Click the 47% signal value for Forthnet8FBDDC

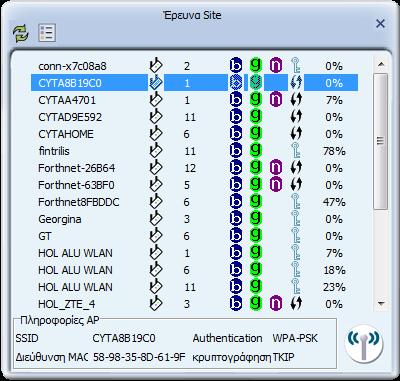[334, 202]
